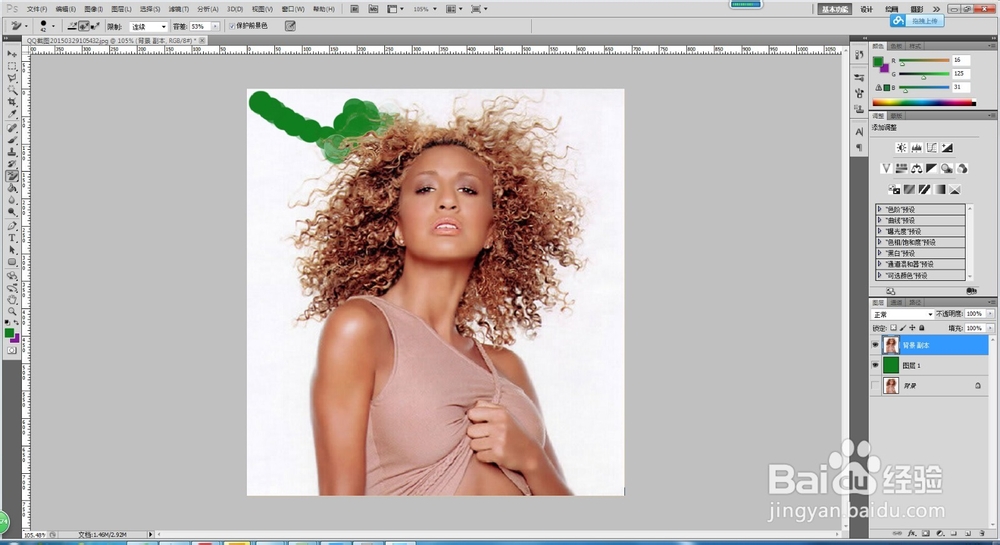This screenshot has height=545, width=1000.
Task: Toggle lock transparent pixels
Action: pos(893,328)
